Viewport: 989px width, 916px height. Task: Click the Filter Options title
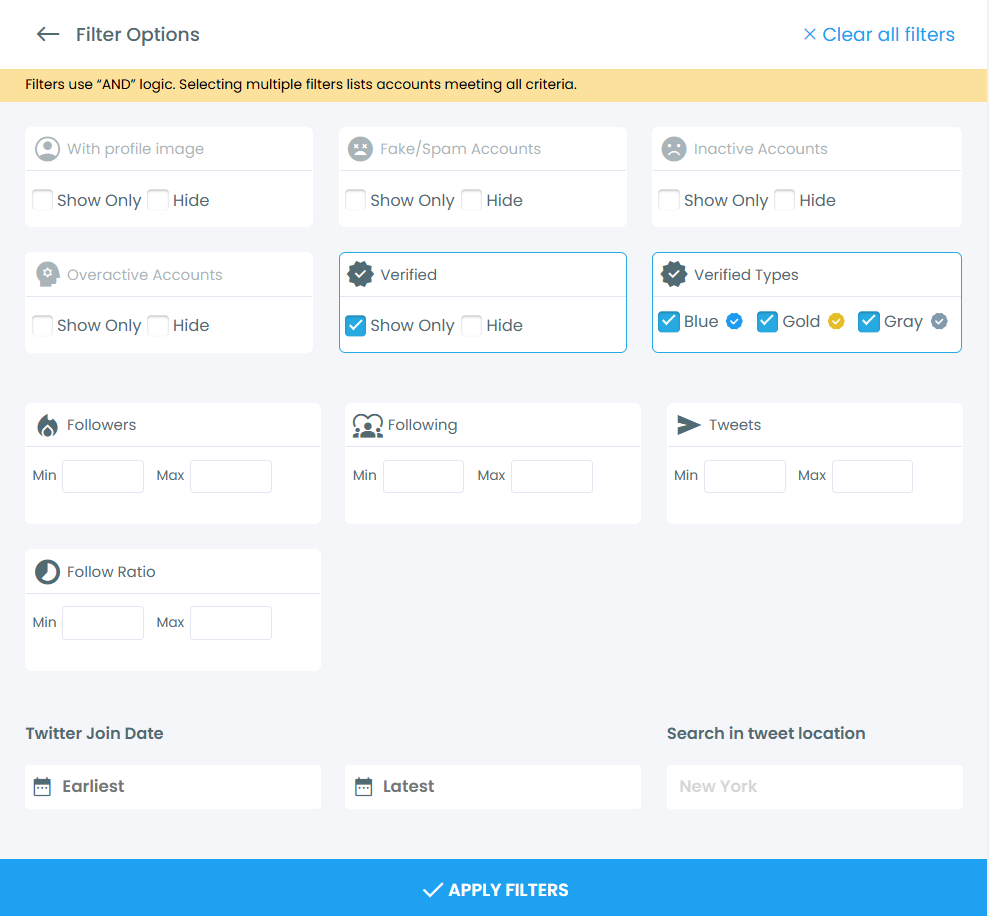coord(138,35)
